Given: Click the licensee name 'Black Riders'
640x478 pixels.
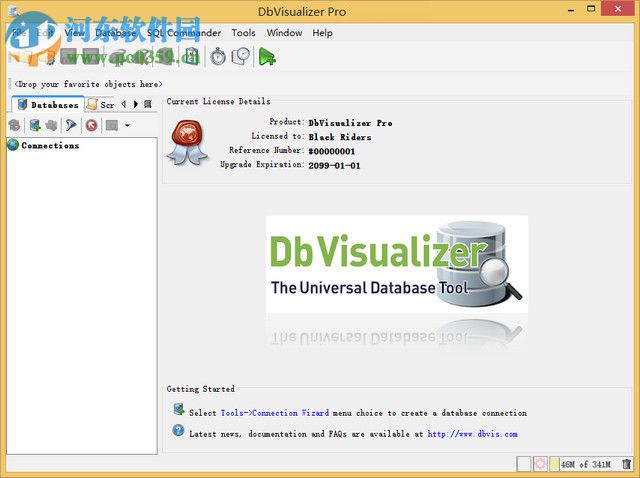Looking at the screenshot, I should (340, 137).
